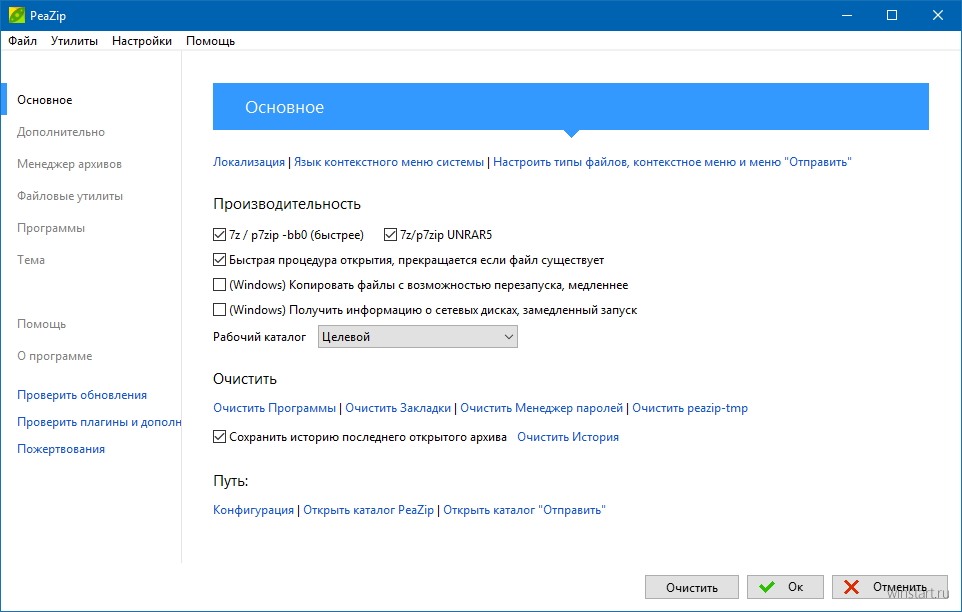The image size is (962, 612).
Task: Click the Очистить Программы link
Action: (274, 408)
